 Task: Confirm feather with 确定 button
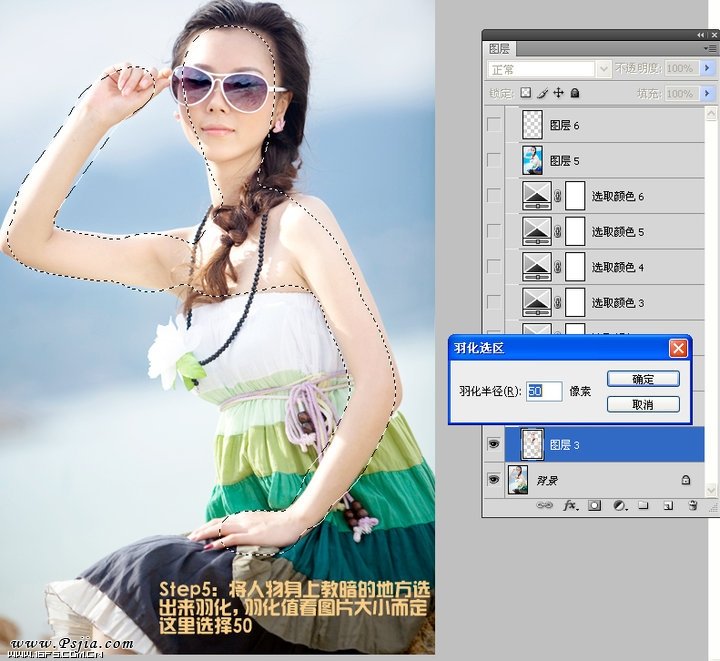[643, 379]
